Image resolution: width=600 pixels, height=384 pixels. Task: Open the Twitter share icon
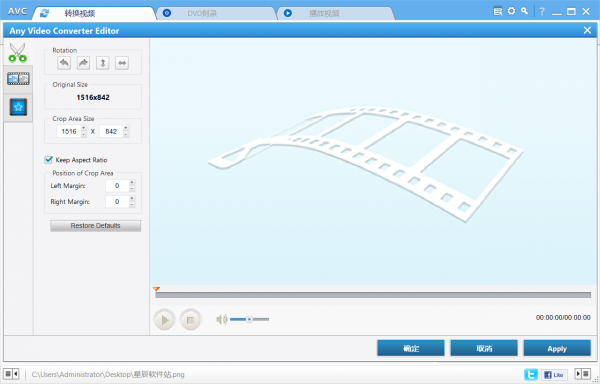coord(531,374)
